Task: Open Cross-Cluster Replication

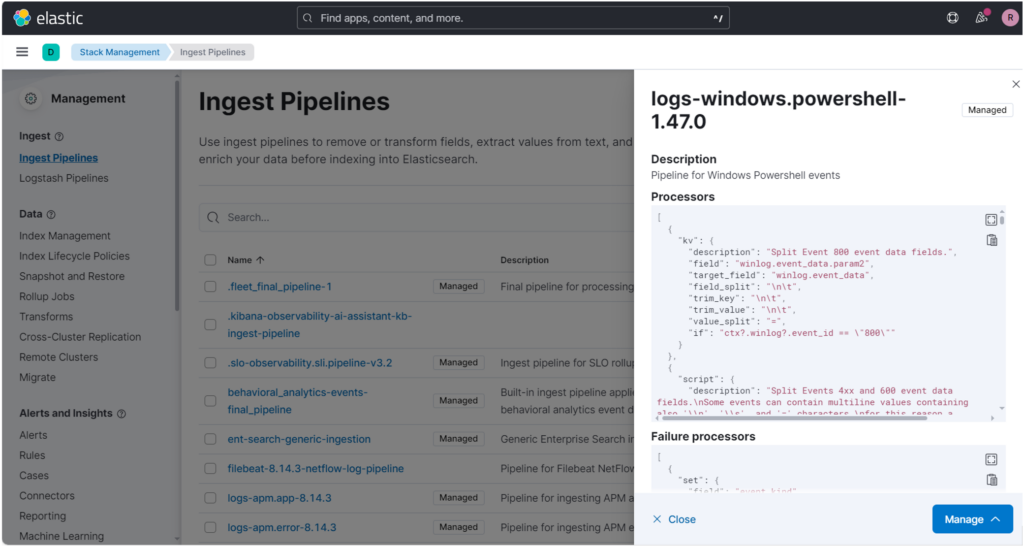Action: 80,337
